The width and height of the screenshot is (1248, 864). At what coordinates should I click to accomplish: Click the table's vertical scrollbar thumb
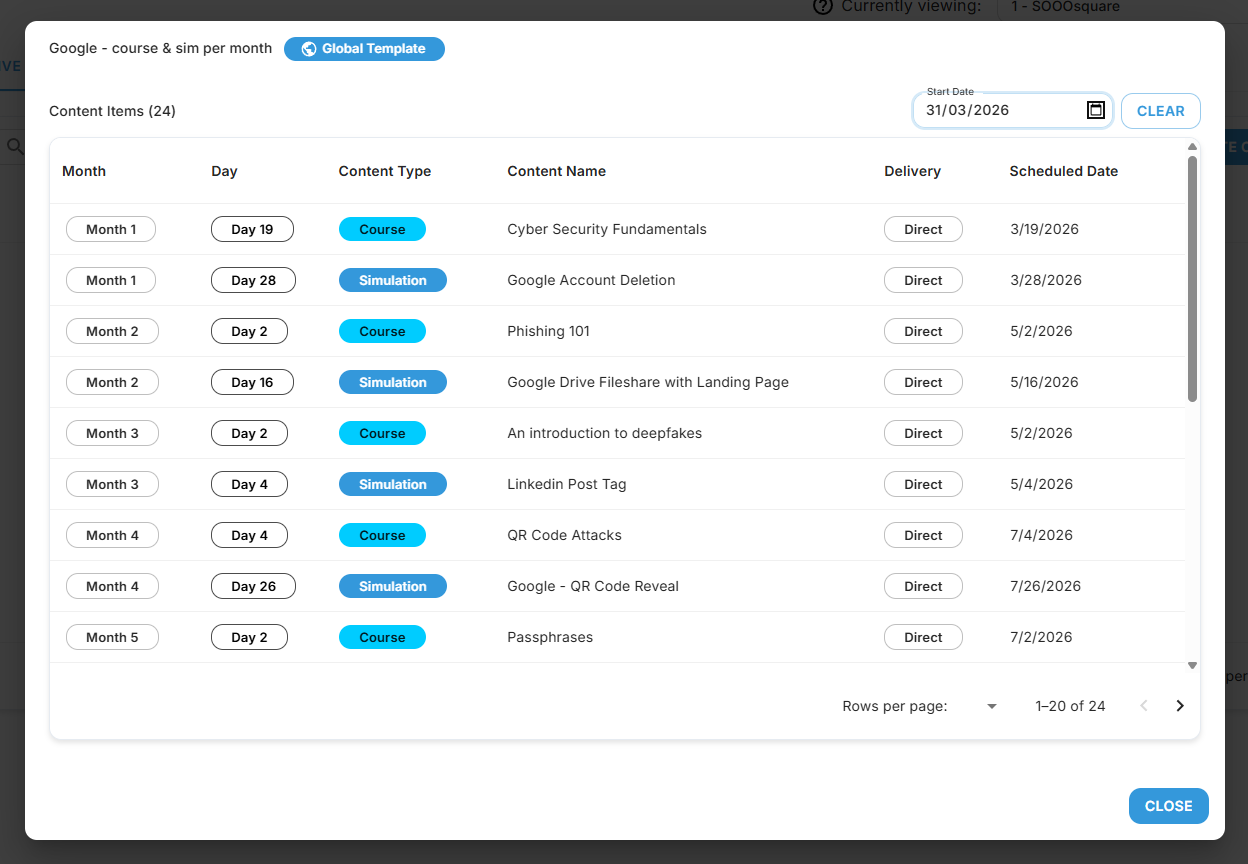(1192, 280)
